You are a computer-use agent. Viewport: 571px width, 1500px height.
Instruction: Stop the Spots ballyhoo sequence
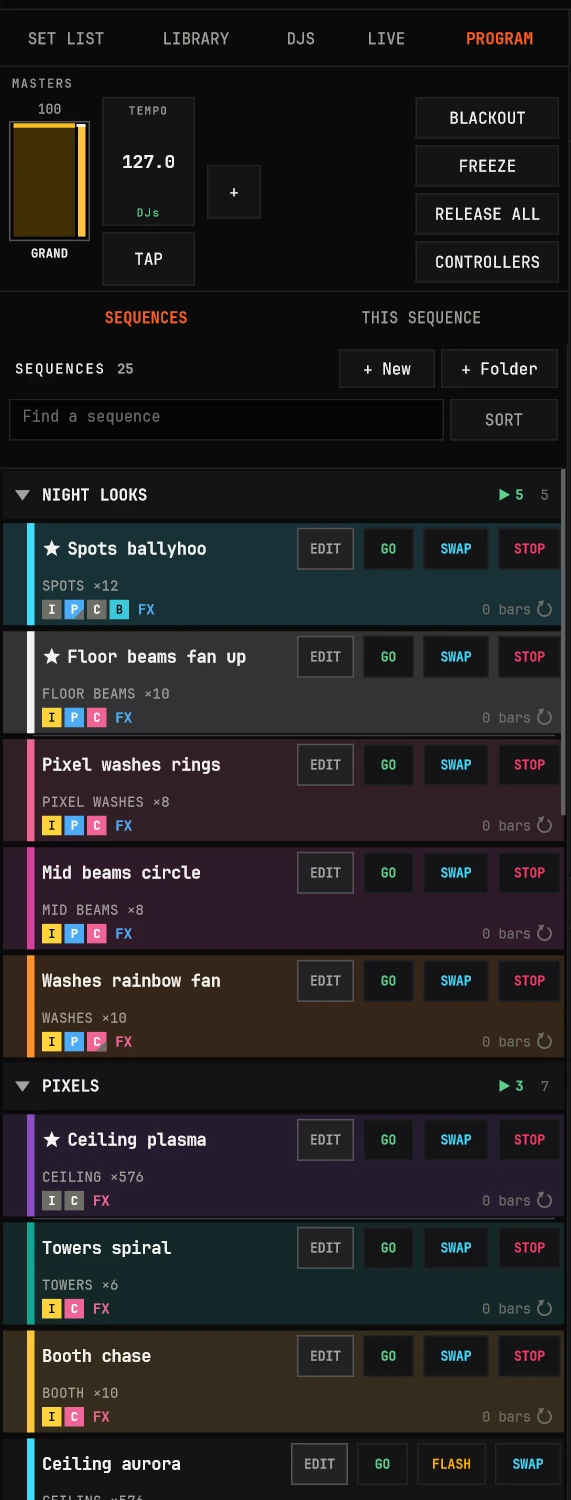click(529, 549)
